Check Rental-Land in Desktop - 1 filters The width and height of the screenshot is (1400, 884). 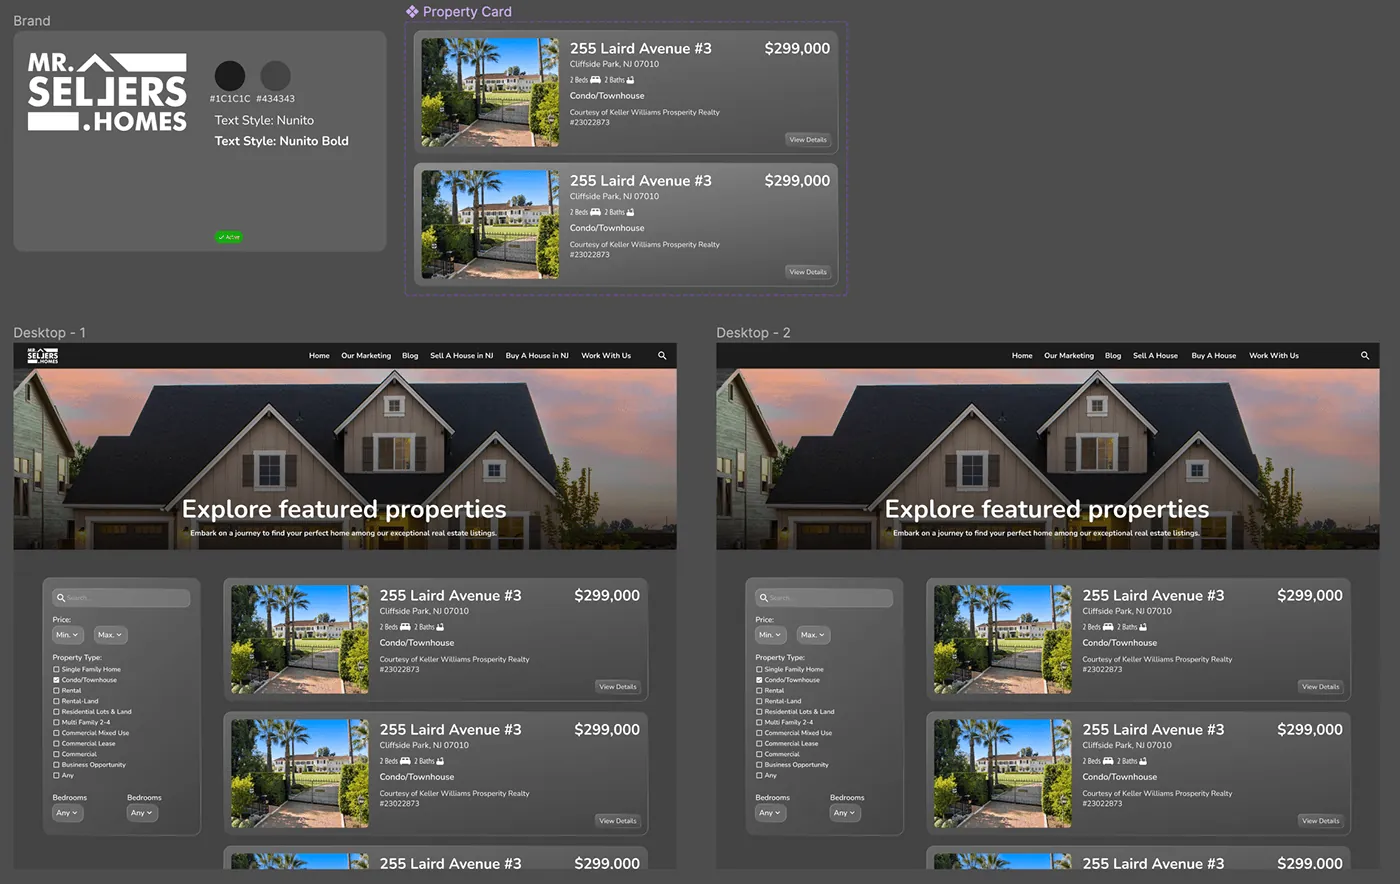57,701
